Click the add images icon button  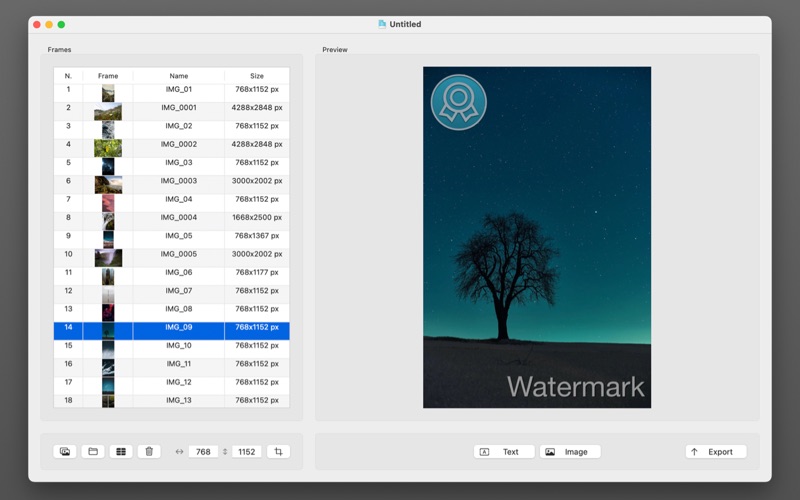tap(65, 452)
